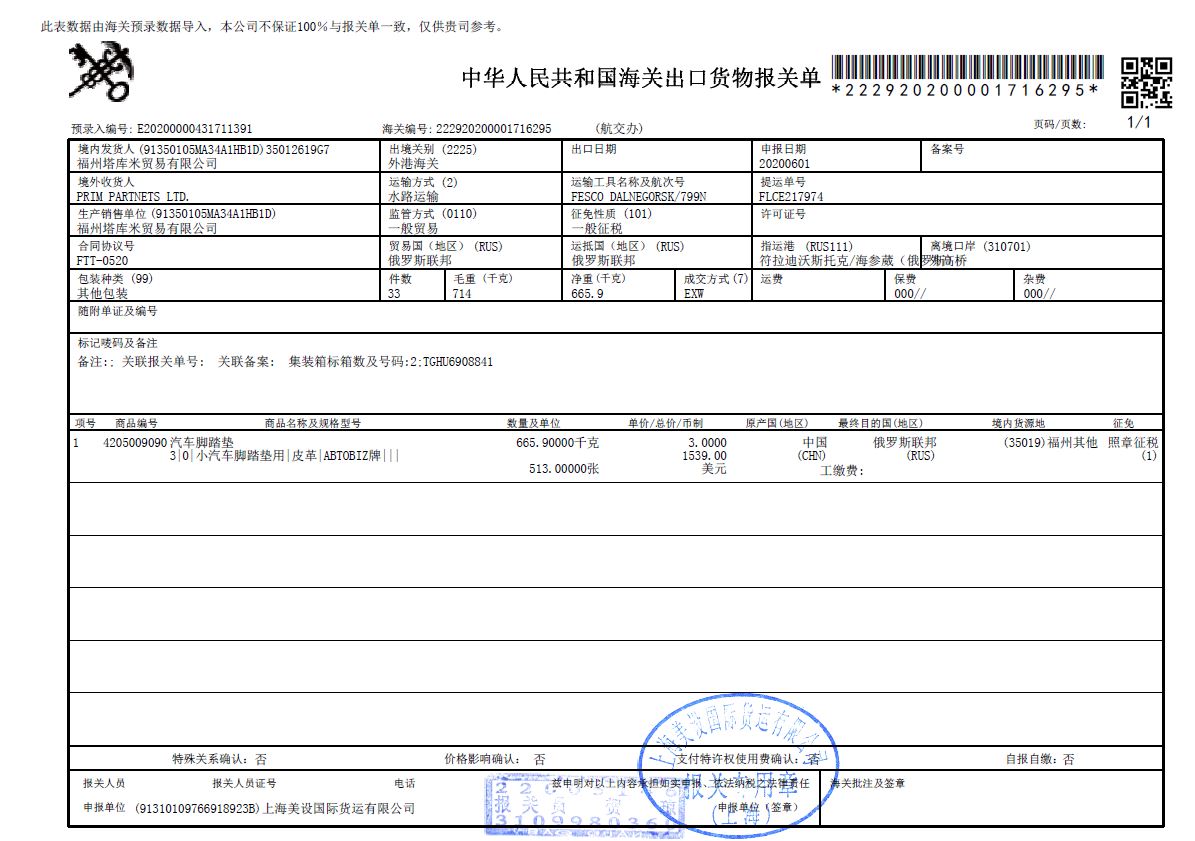This screenshot has height=841, width=1195.
Task: Click the round blue company seal stamp
Action: 738,766
